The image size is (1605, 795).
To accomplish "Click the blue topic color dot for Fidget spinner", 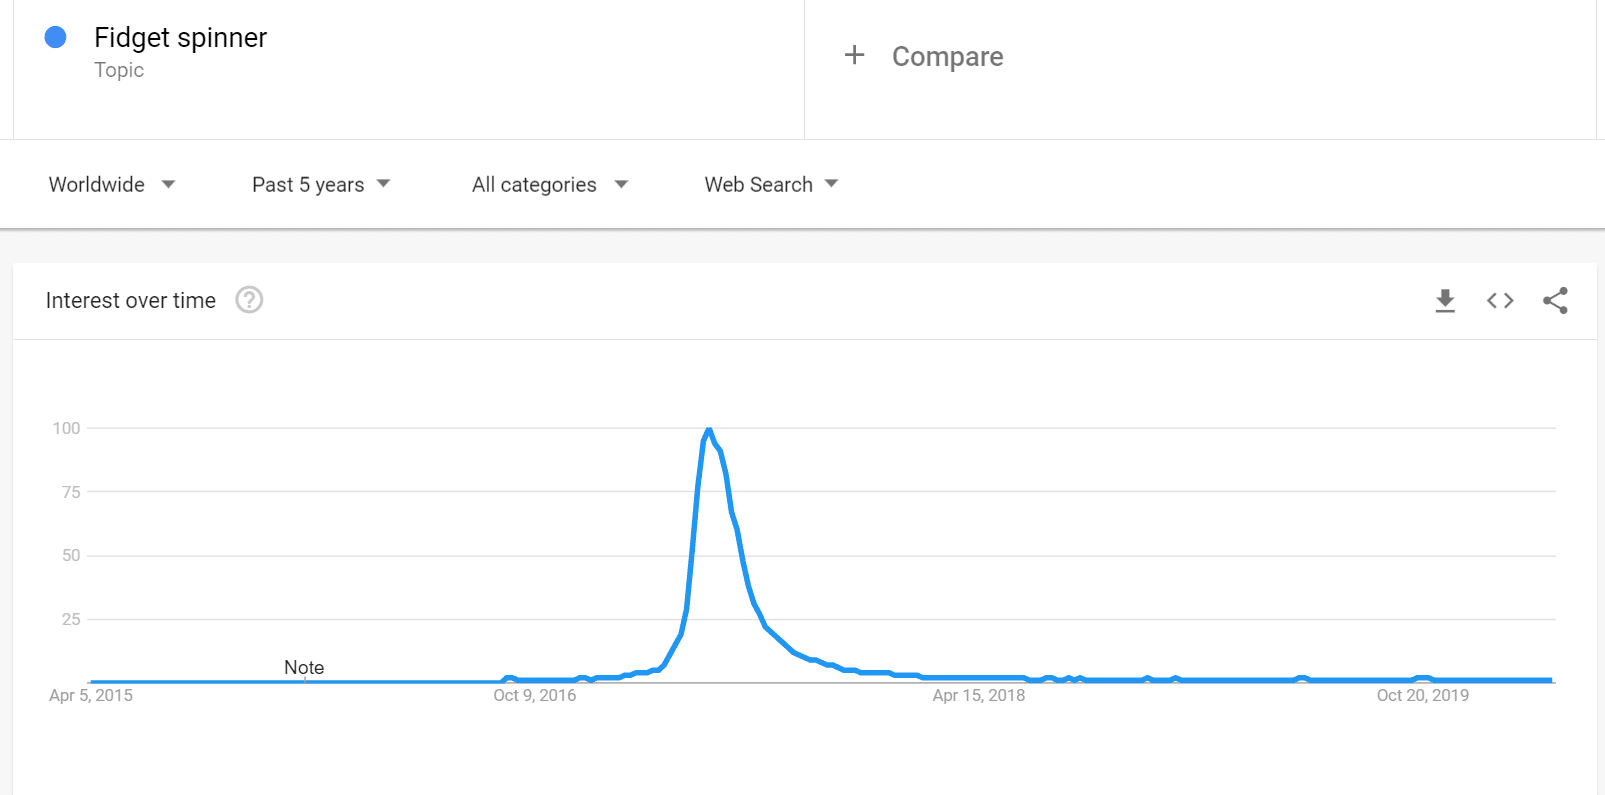I will pos(55,37).
